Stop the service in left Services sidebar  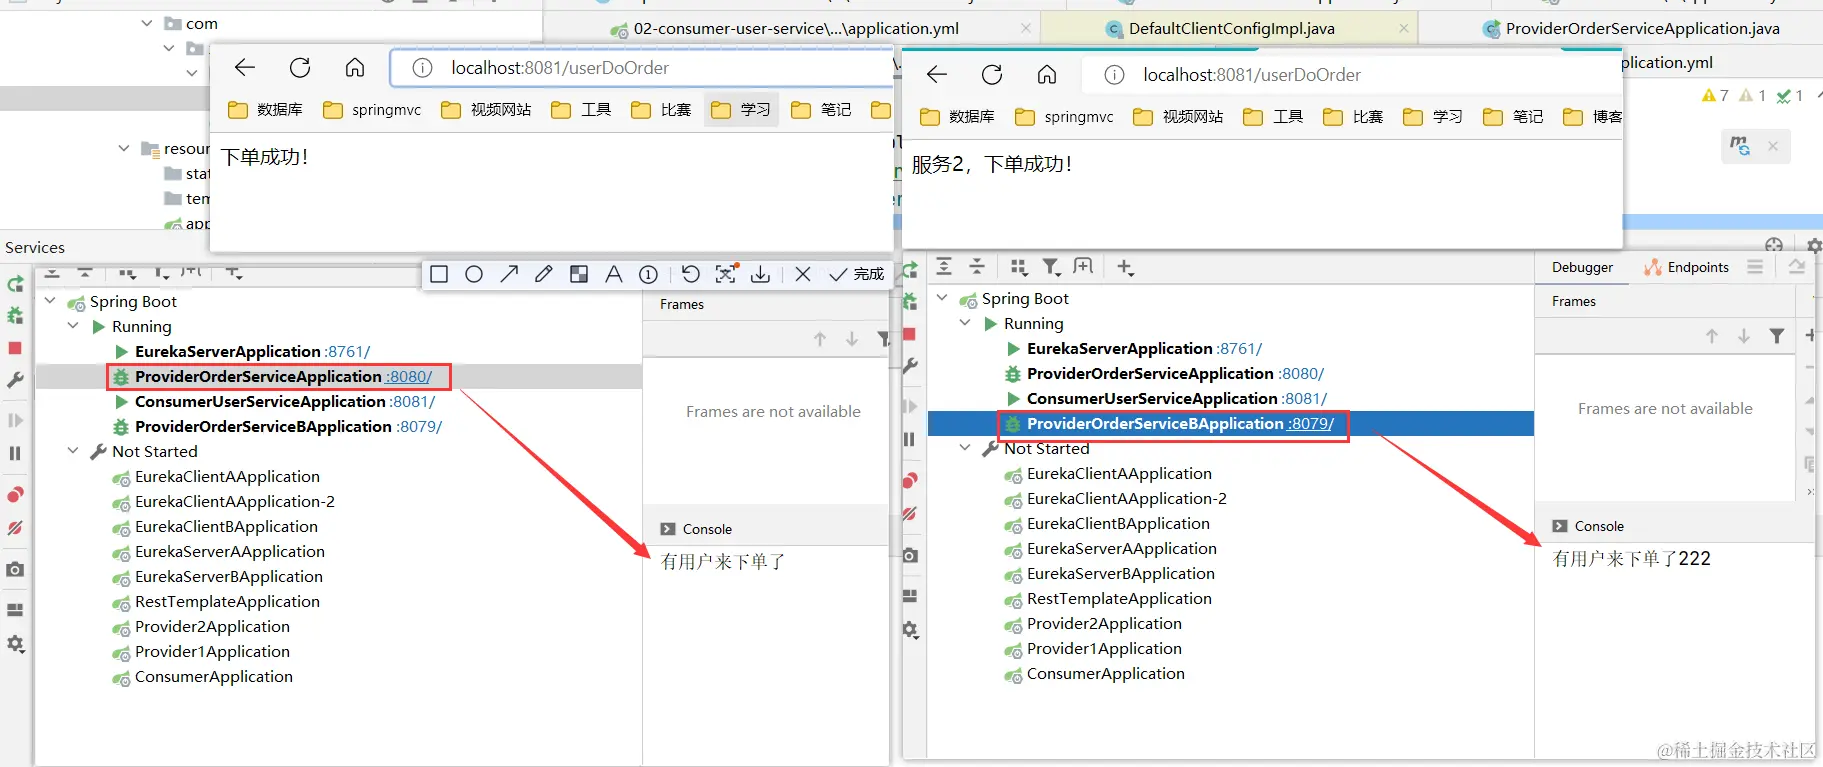coord(15,348)
